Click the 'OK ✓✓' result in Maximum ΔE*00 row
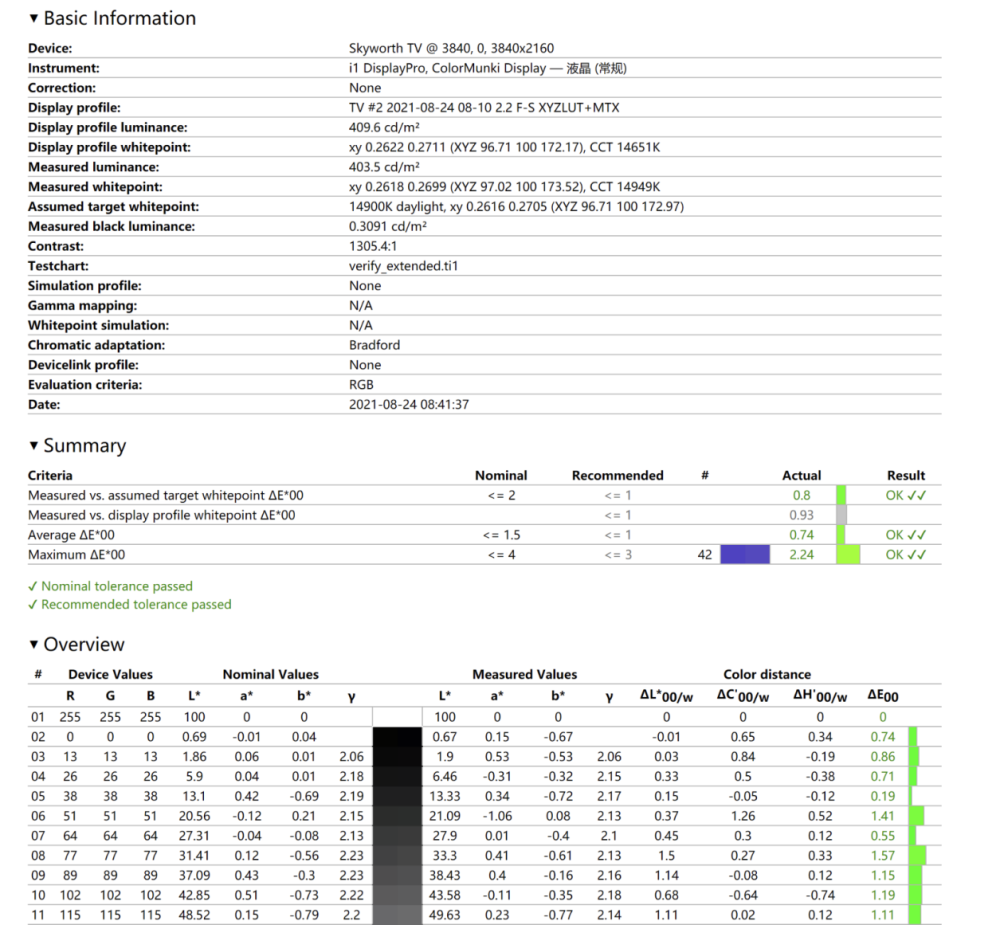Image resolution: width=1000 pixels, height=925 pixels. (x=906, y=554)
